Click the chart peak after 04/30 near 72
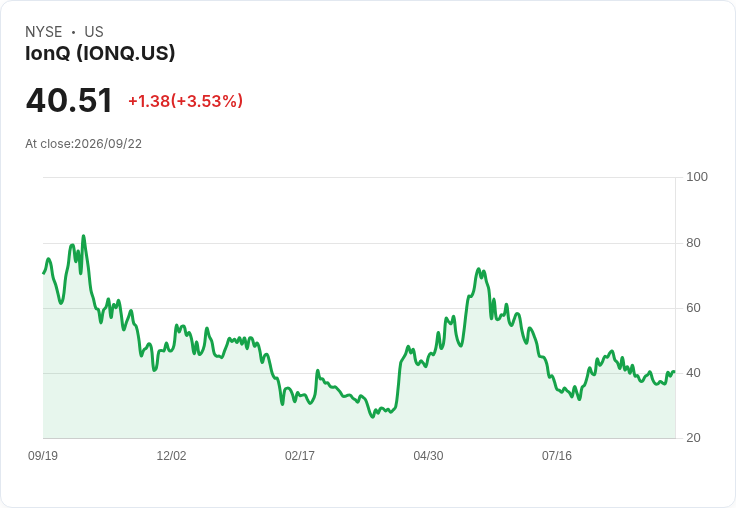 pyautogui.click(x=479, y=269)
